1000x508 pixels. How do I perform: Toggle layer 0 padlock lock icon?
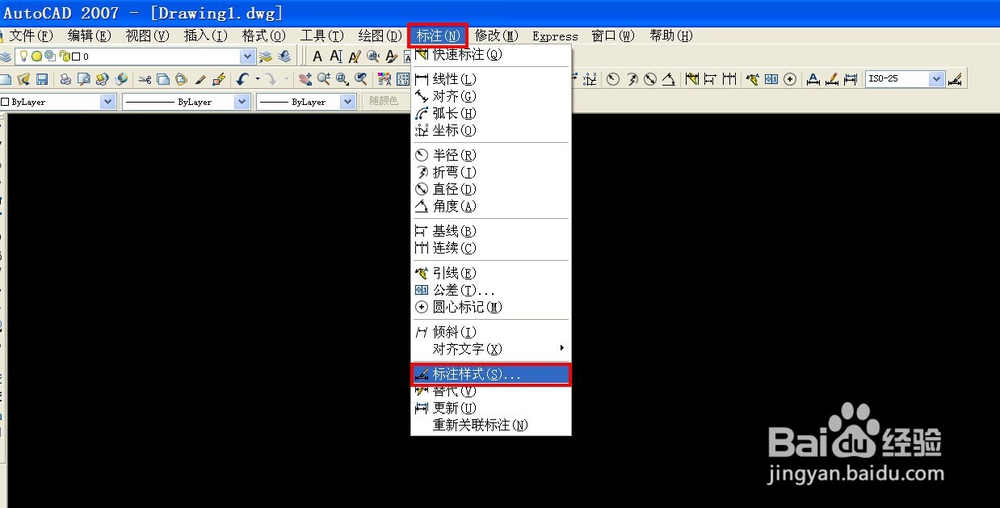point(64,56)
